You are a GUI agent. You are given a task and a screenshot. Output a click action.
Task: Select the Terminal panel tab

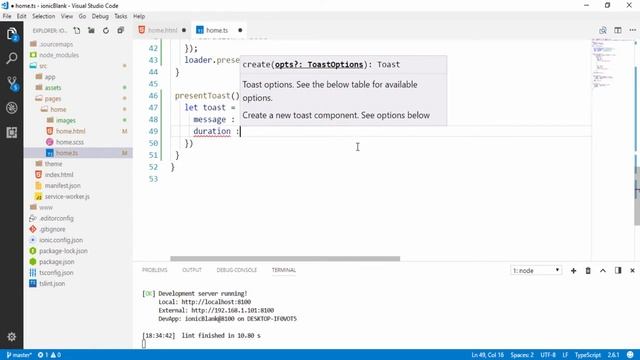[x=284, y=270]
